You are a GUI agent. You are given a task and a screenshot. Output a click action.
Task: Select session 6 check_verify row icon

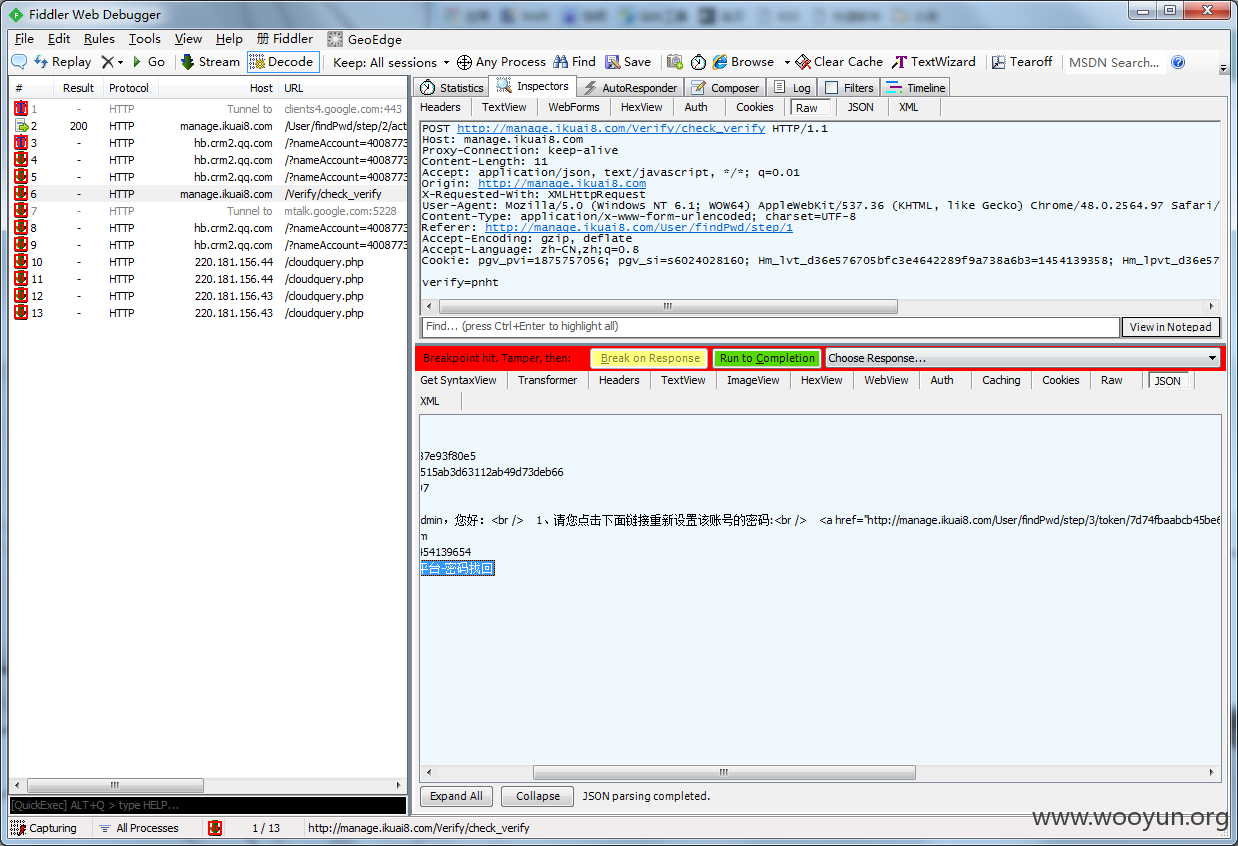[20, 194]
